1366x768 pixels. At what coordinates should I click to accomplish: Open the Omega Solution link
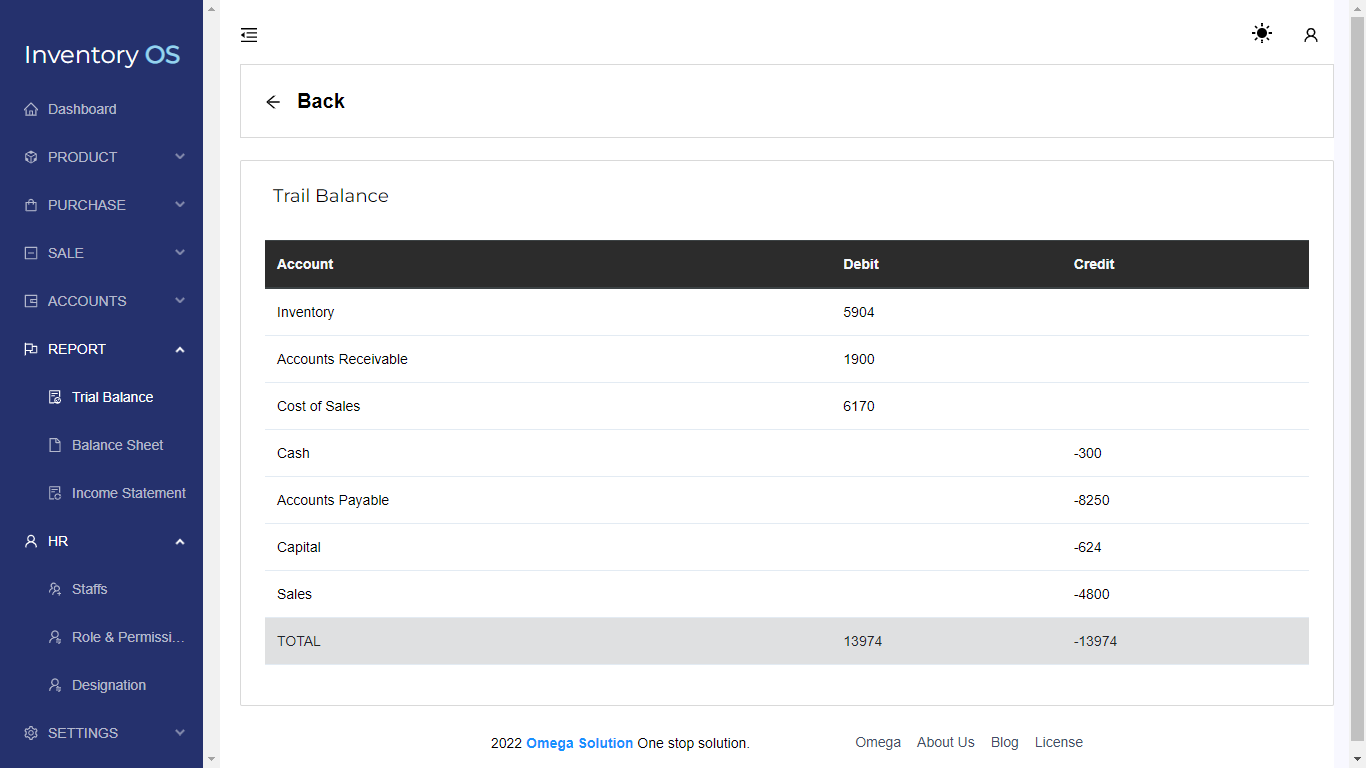pyautogui.click(x=579, y=743)
